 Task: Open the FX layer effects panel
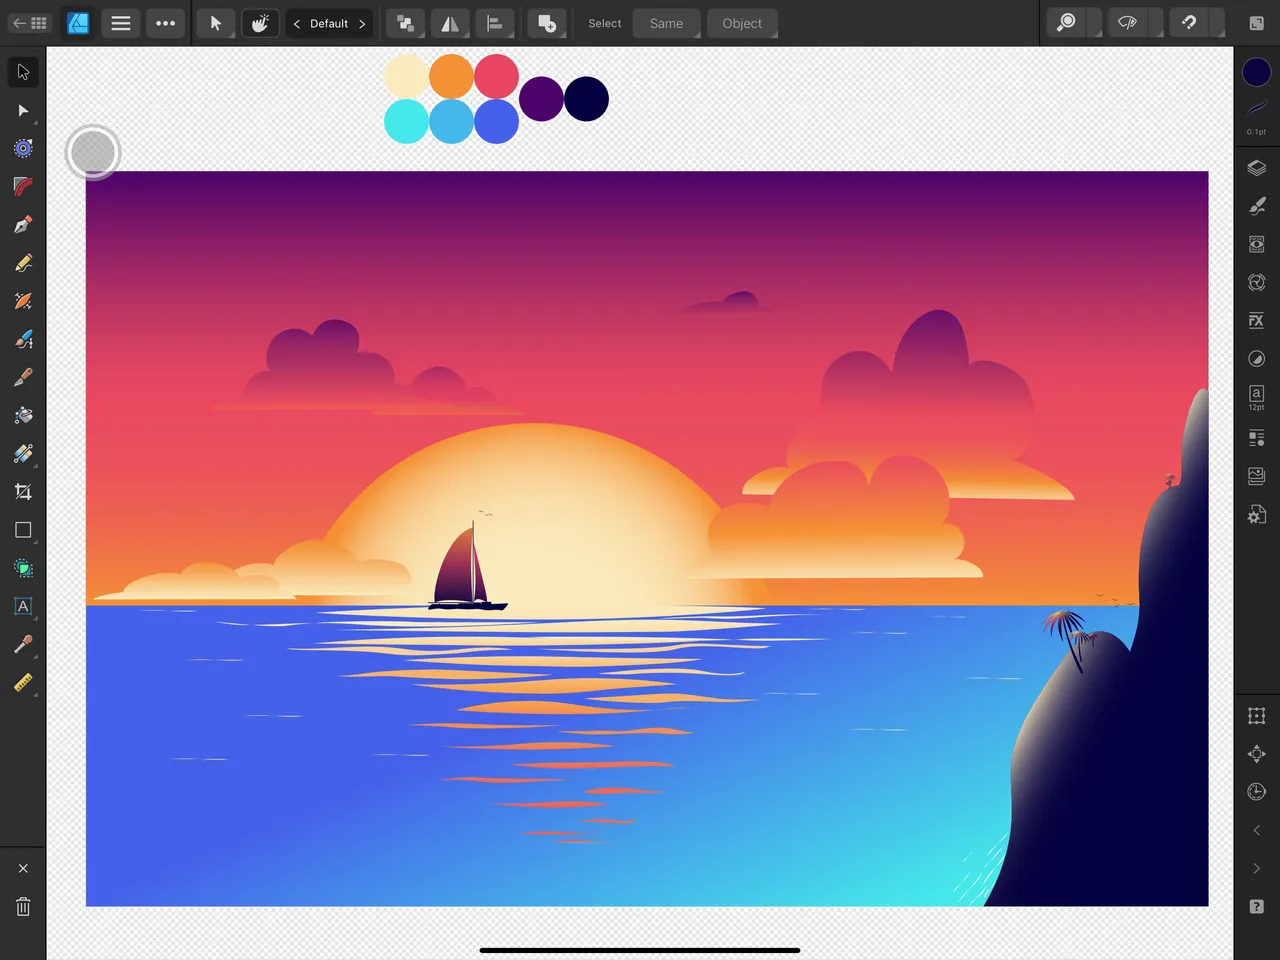tap(1257, 320)
